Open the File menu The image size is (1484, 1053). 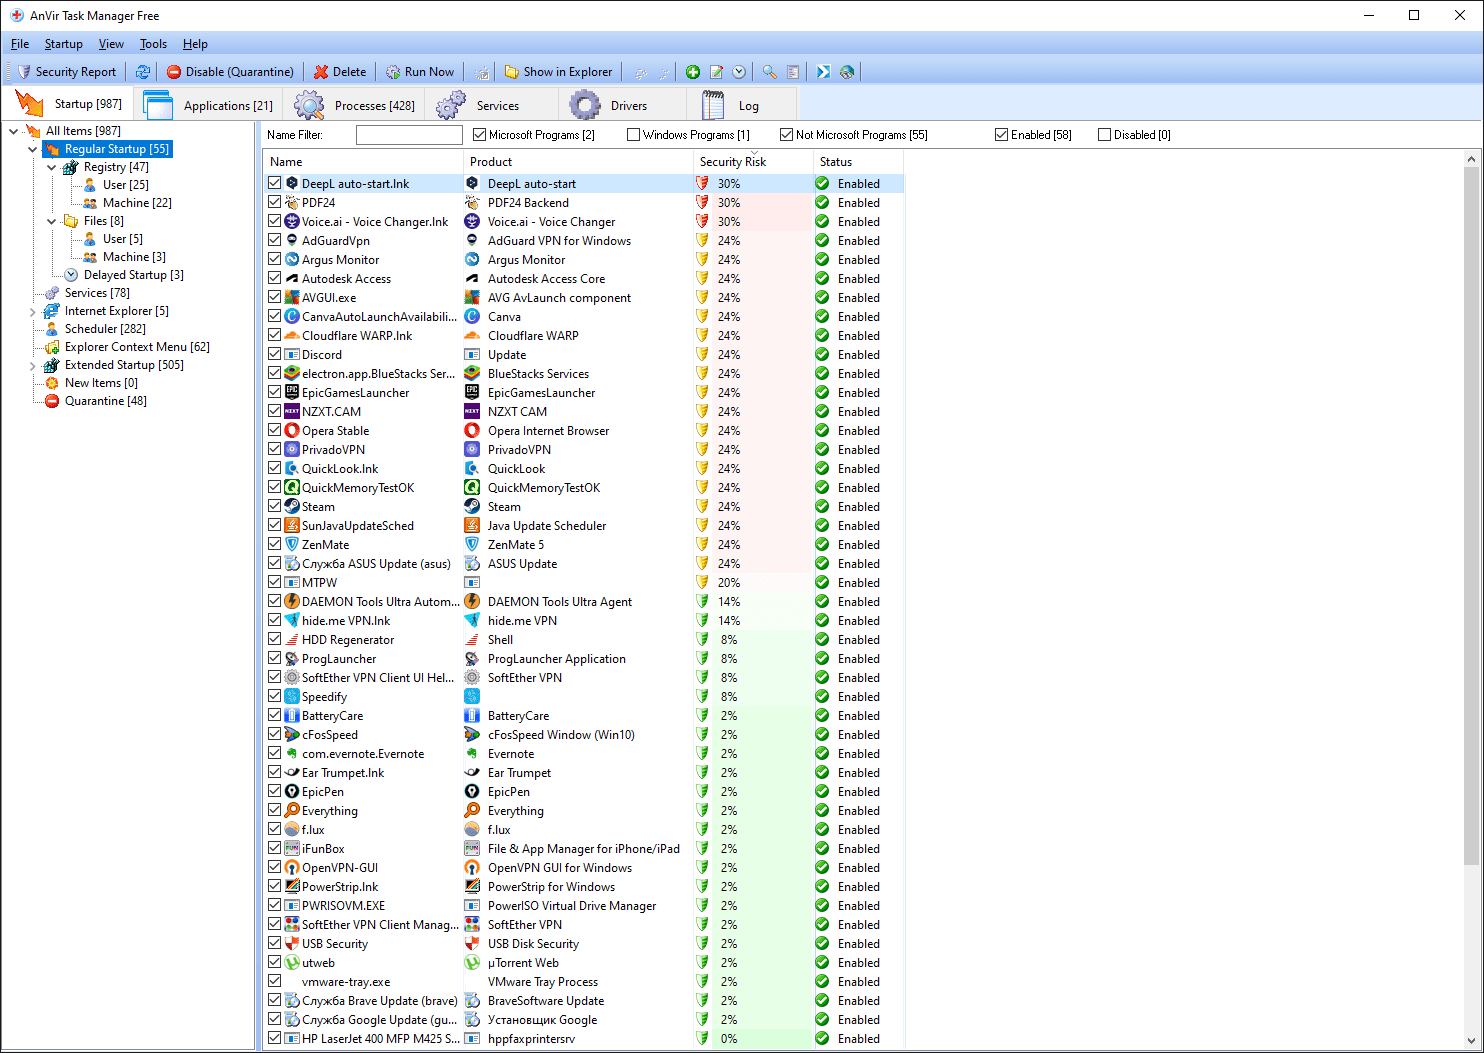(x=20, y=44)
